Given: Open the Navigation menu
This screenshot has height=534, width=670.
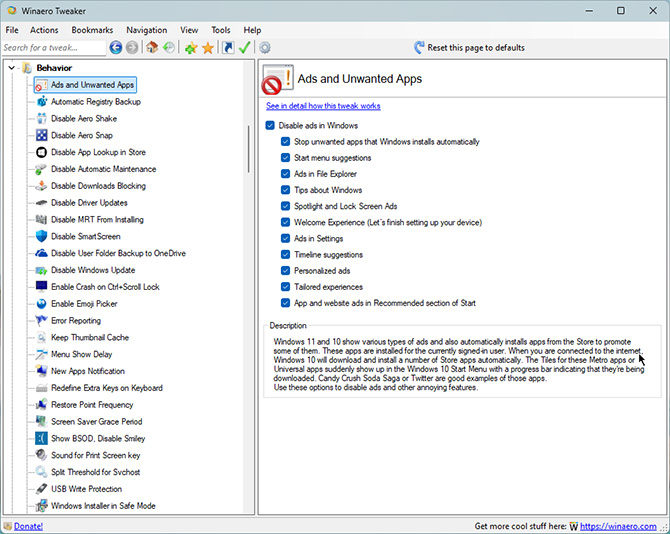Looking at the screenshot, I should (x=147, y=30).
